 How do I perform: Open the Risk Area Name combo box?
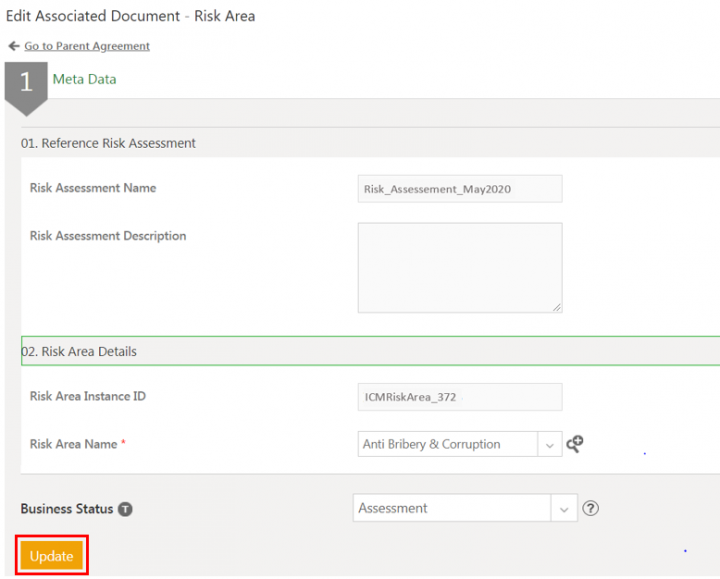click(448, 444)
